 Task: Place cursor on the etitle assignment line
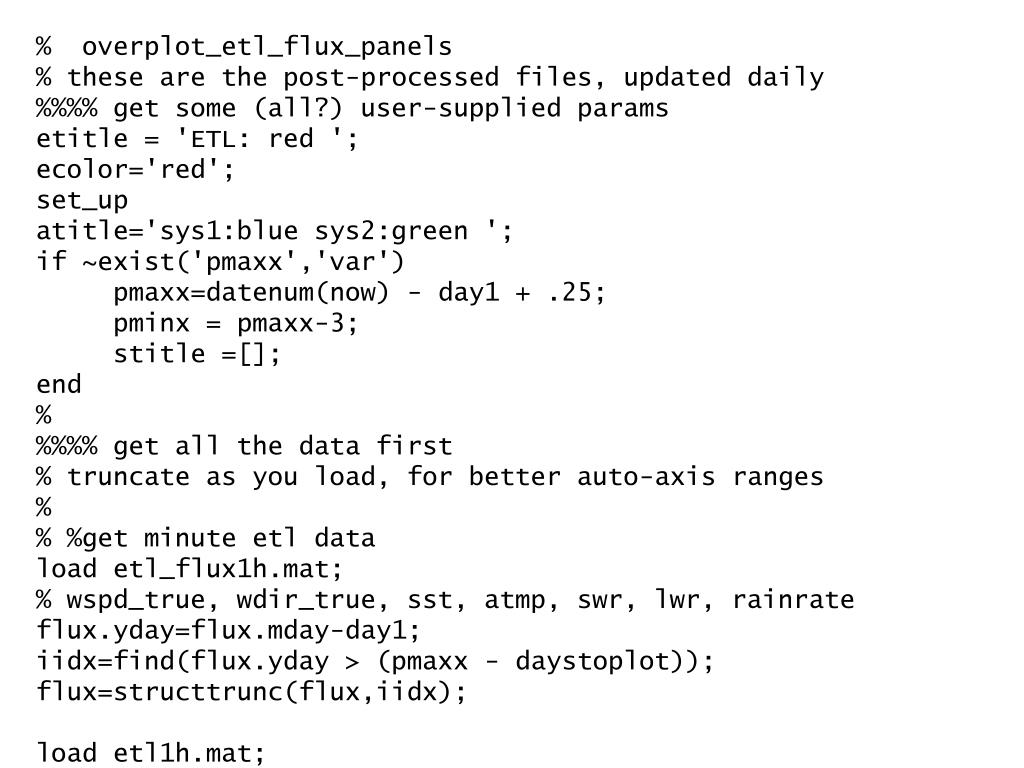click(197, 139)
